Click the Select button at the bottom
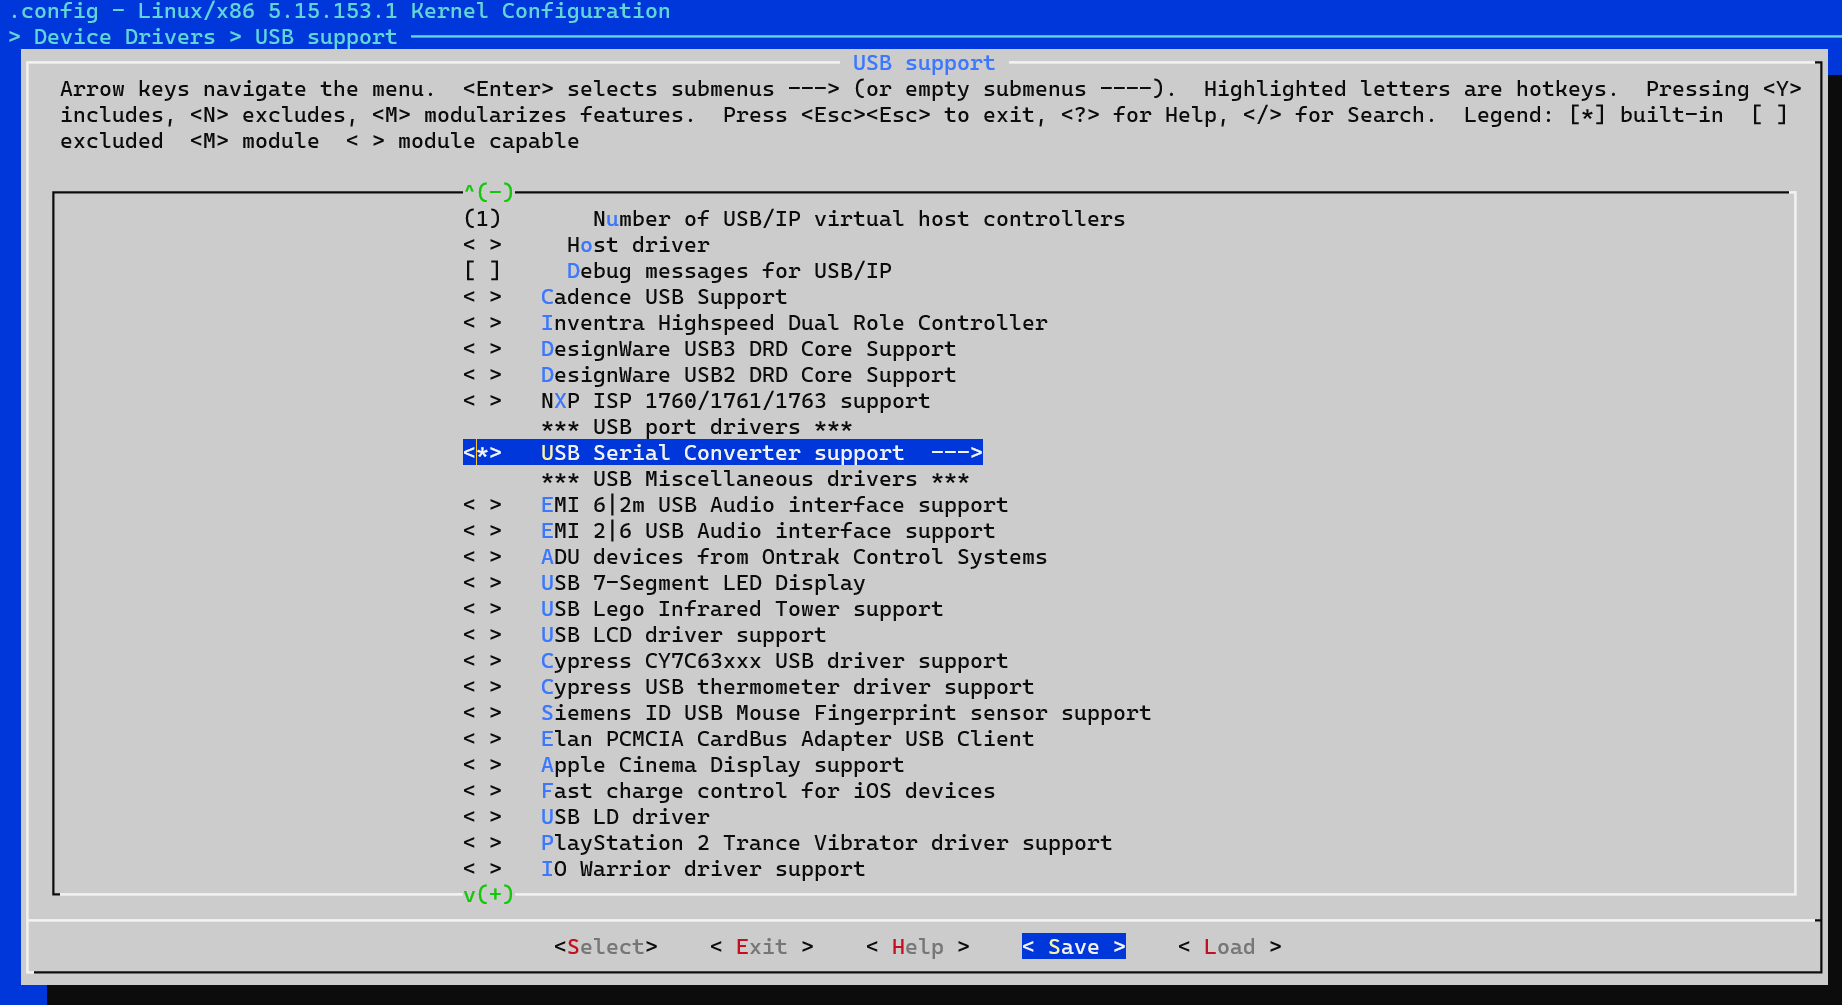 point(606,946)
